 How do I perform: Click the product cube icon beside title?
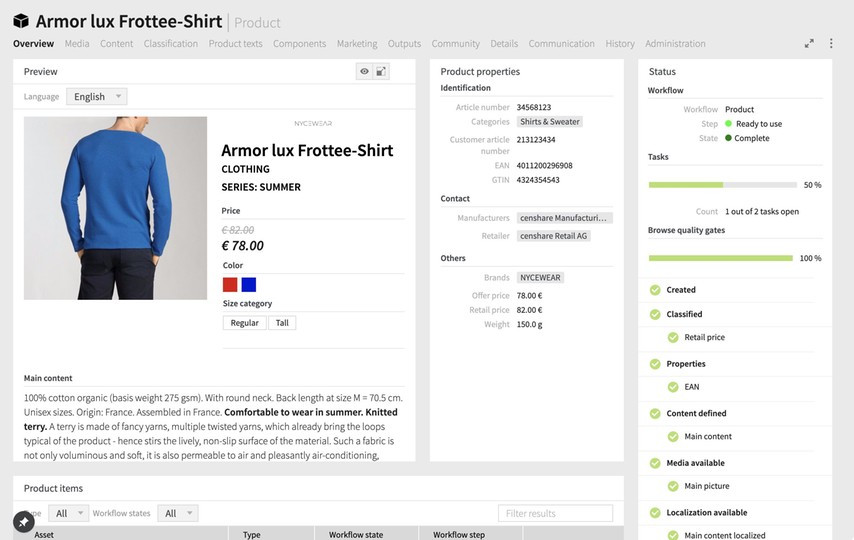21,21
